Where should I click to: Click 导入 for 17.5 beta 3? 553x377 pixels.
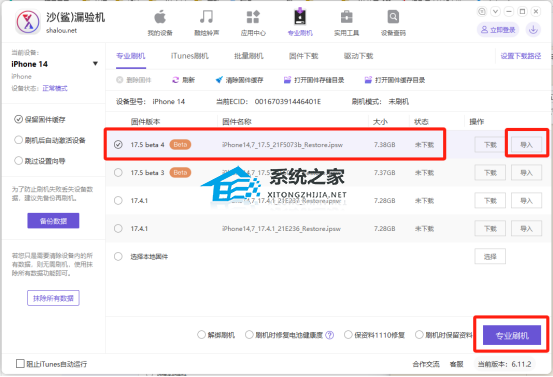pyautogui.click(x=527, y=173)
